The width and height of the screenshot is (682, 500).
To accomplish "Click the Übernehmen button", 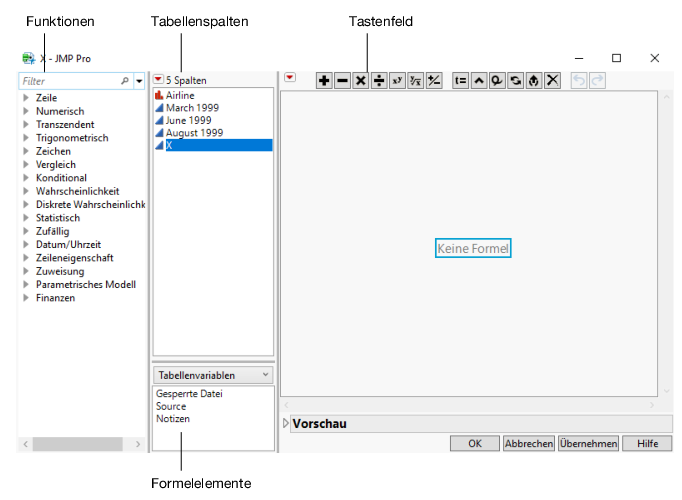I will [x=588, y=443].
